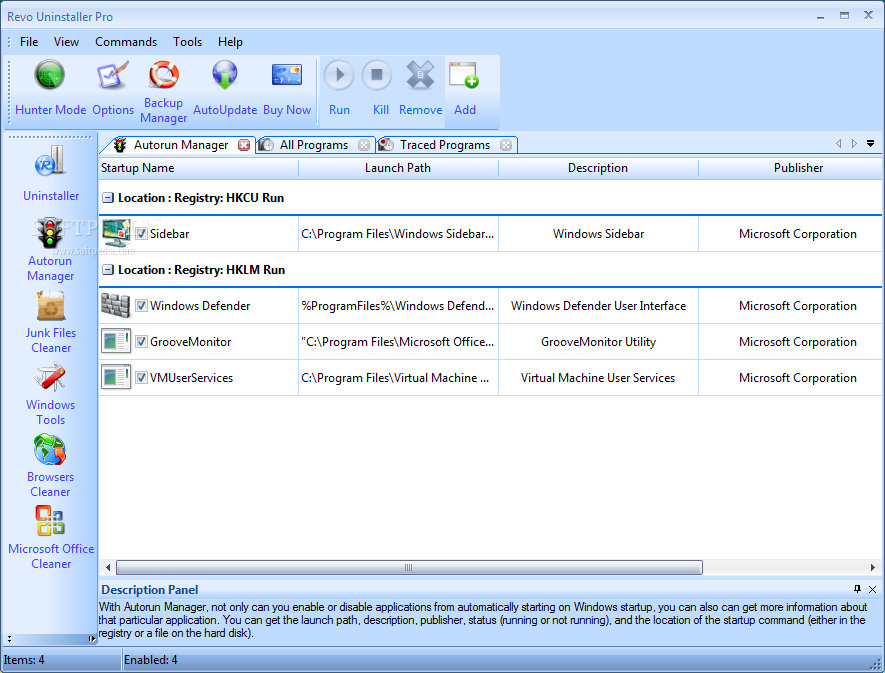Close the All Programs tab

point(364,145)
